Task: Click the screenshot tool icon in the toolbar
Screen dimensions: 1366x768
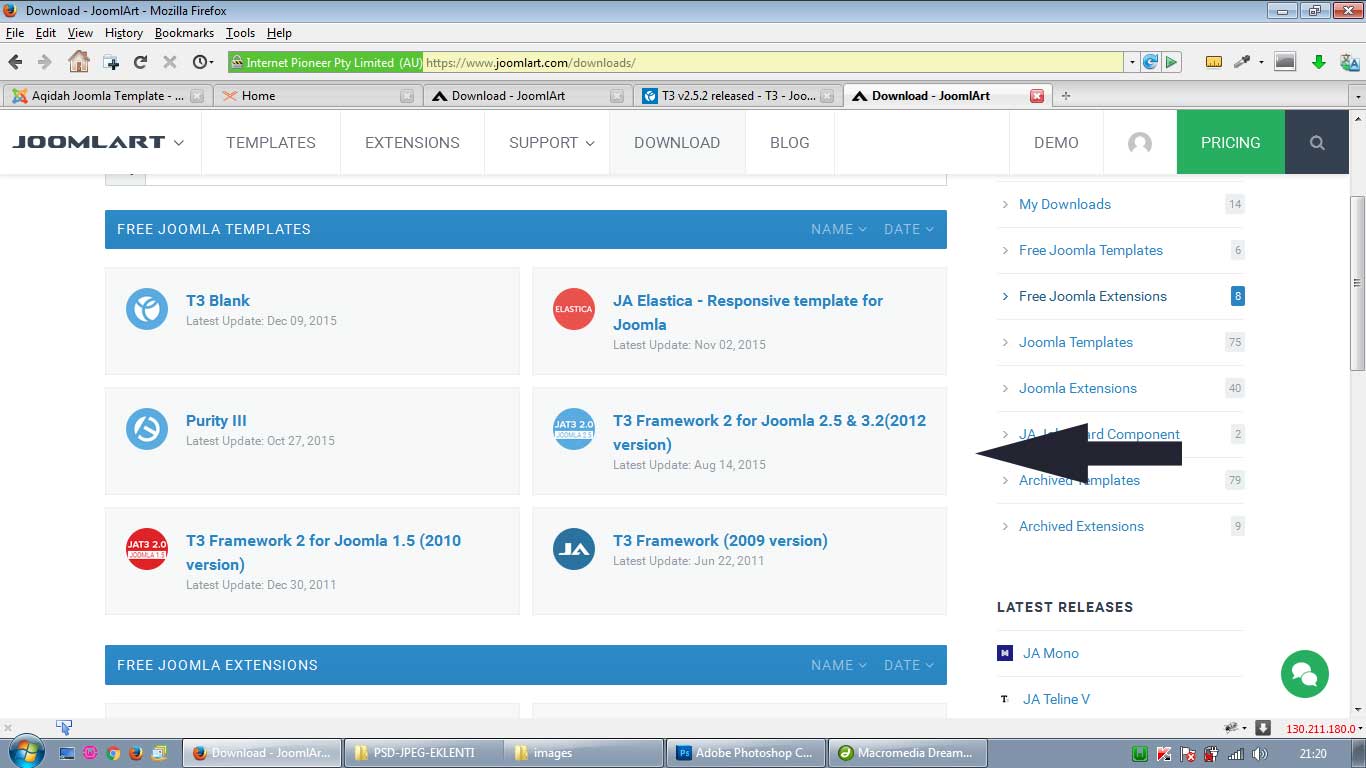Action: click(x=1285, y=62)
